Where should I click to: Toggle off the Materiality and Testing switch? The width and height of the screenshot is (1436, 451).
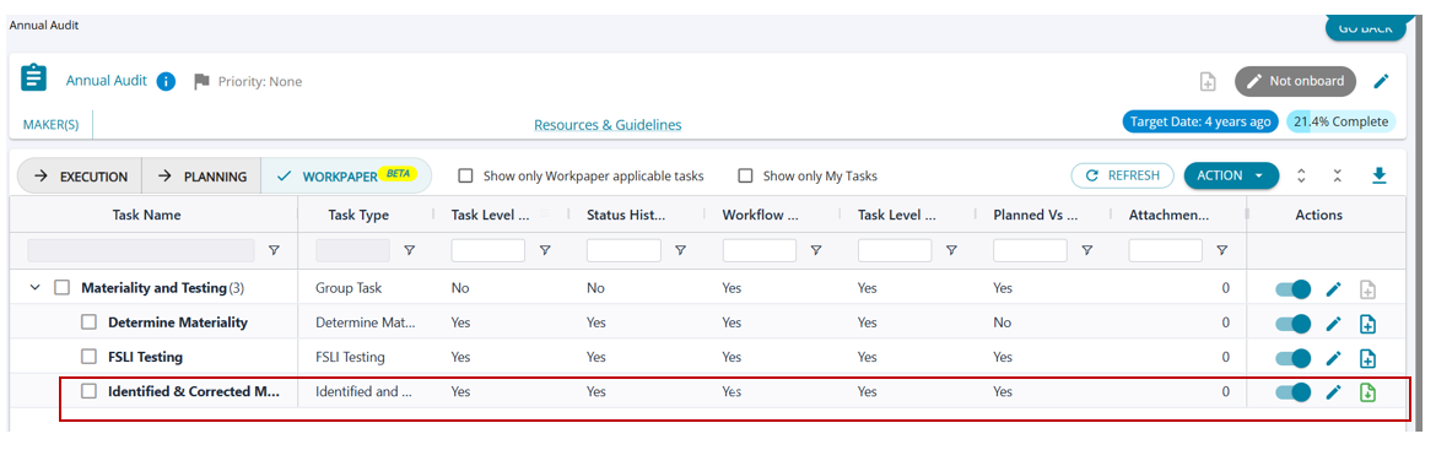(x=1293, y=289)
